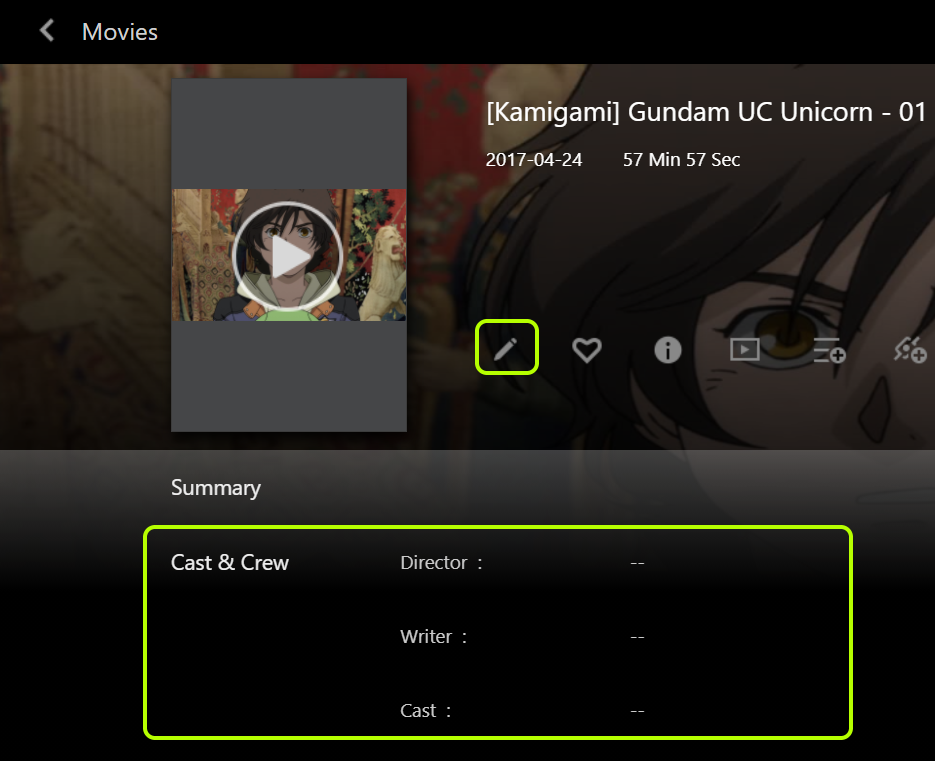Viewport: 935px width, 761px height.
Task: Click the 'Director :' label
Action: tap(441, 562)
